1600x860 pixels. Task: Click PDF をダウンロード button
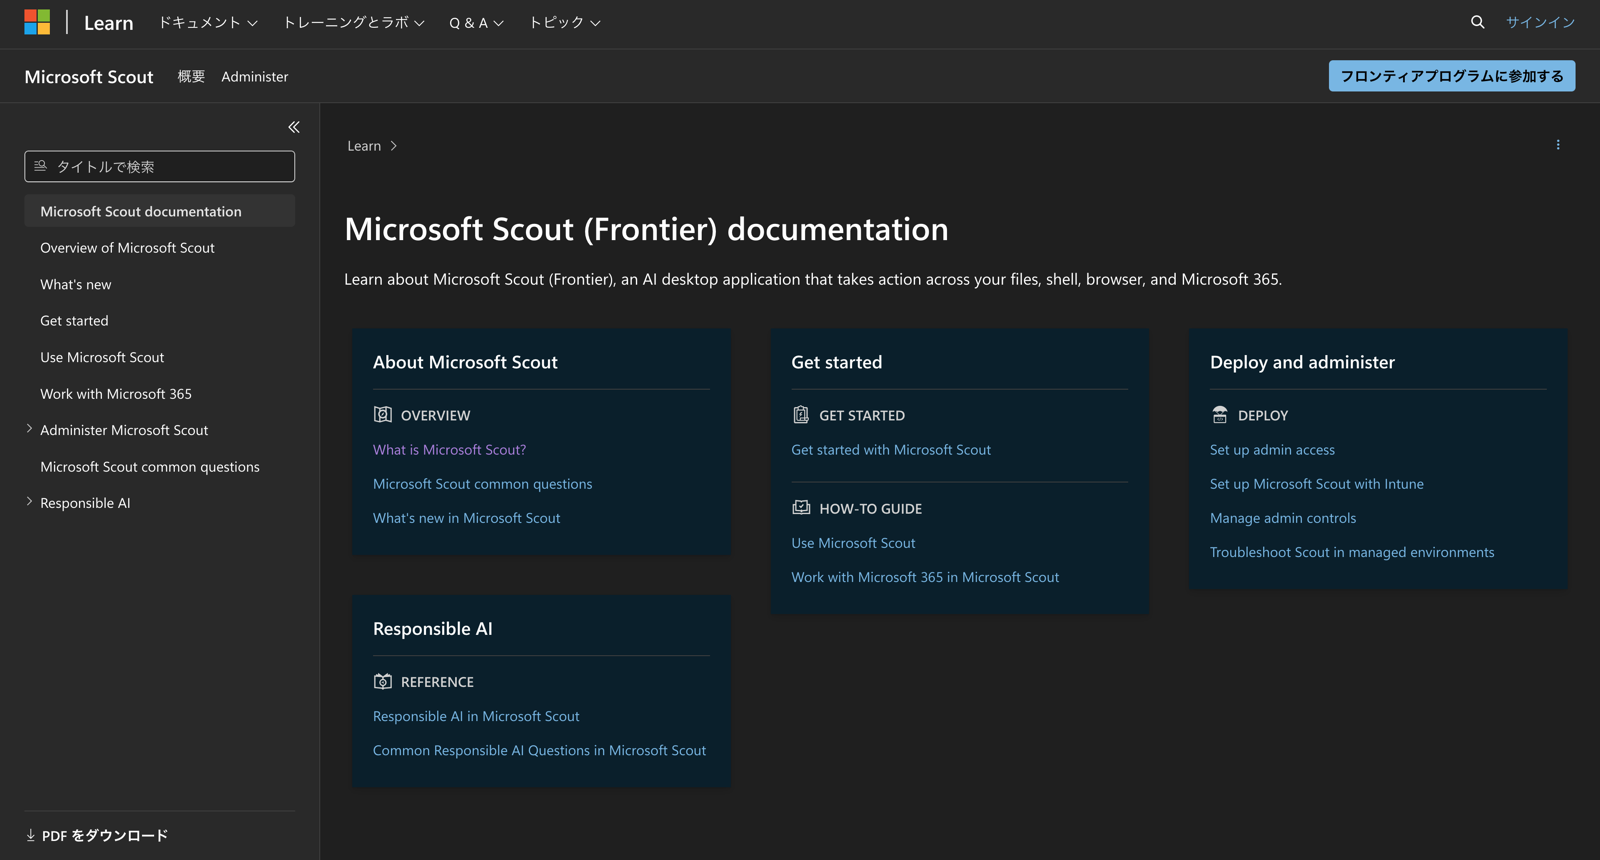tap(97, 835)
